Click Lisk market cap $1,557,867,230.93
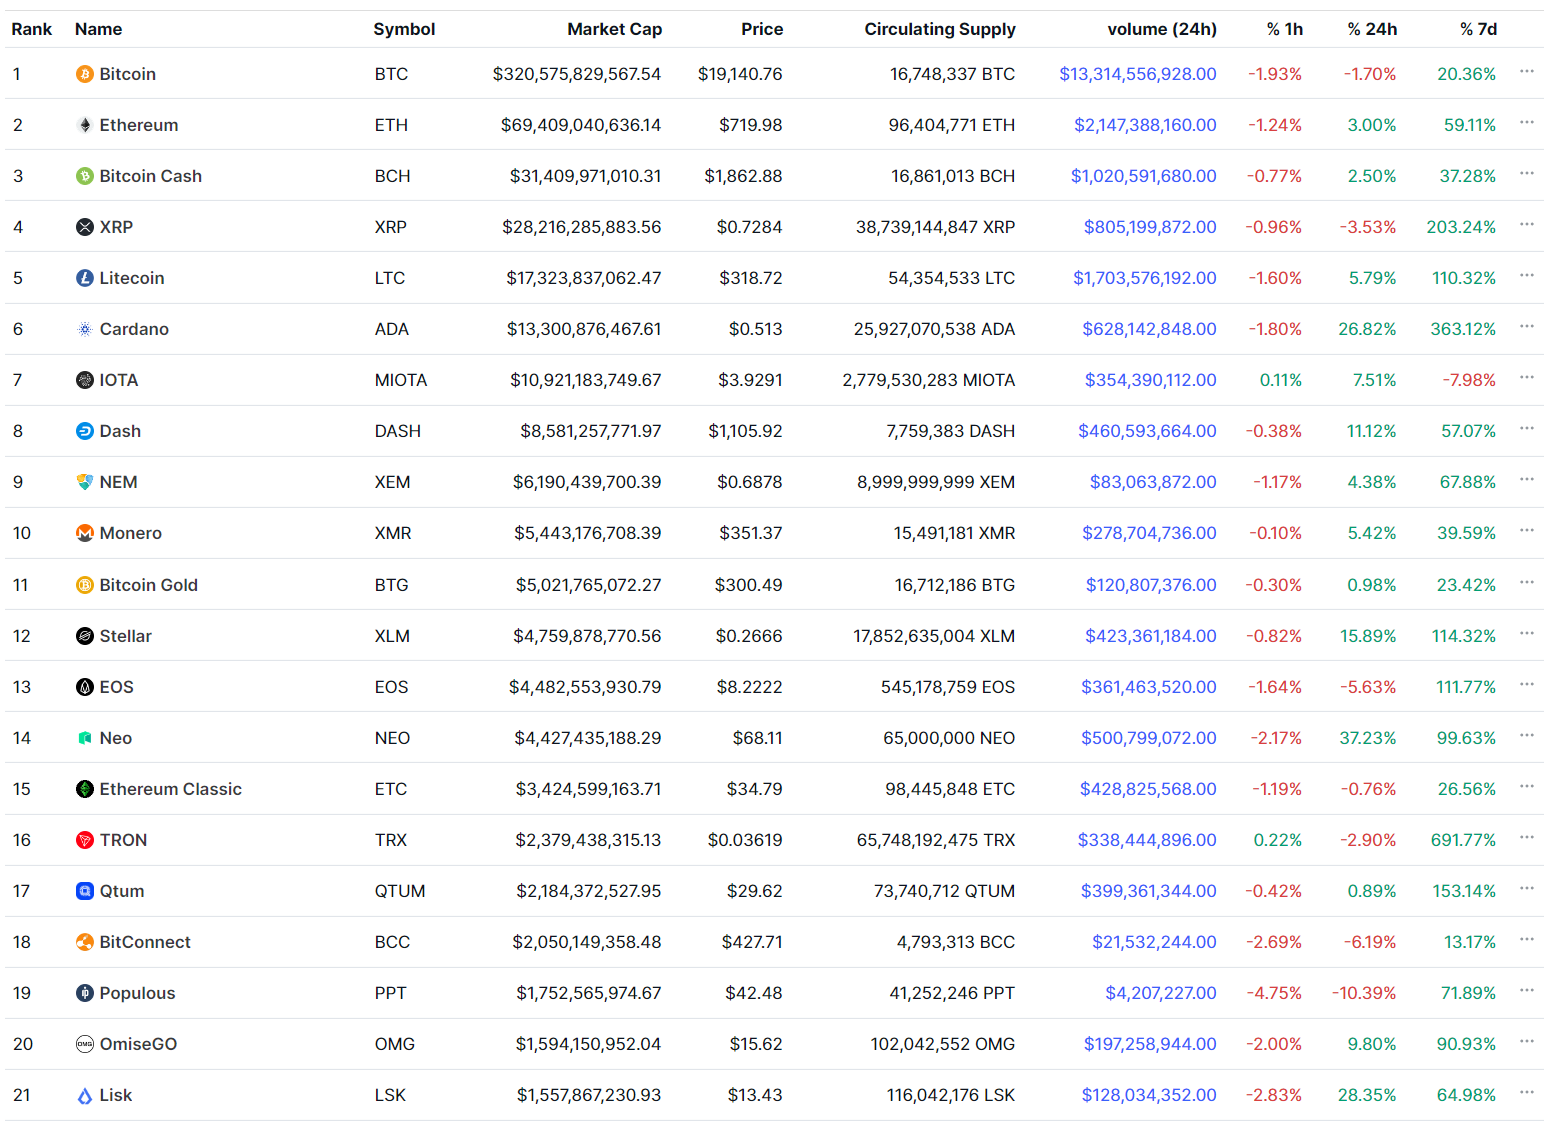Screen dimensions: 1551x1122 tap(589, 1095)
